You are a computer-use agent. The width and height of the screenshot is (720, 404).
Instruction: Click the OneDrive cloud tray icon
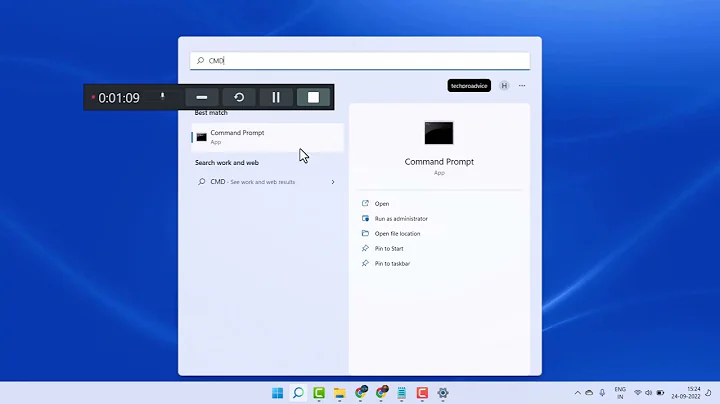589,393
